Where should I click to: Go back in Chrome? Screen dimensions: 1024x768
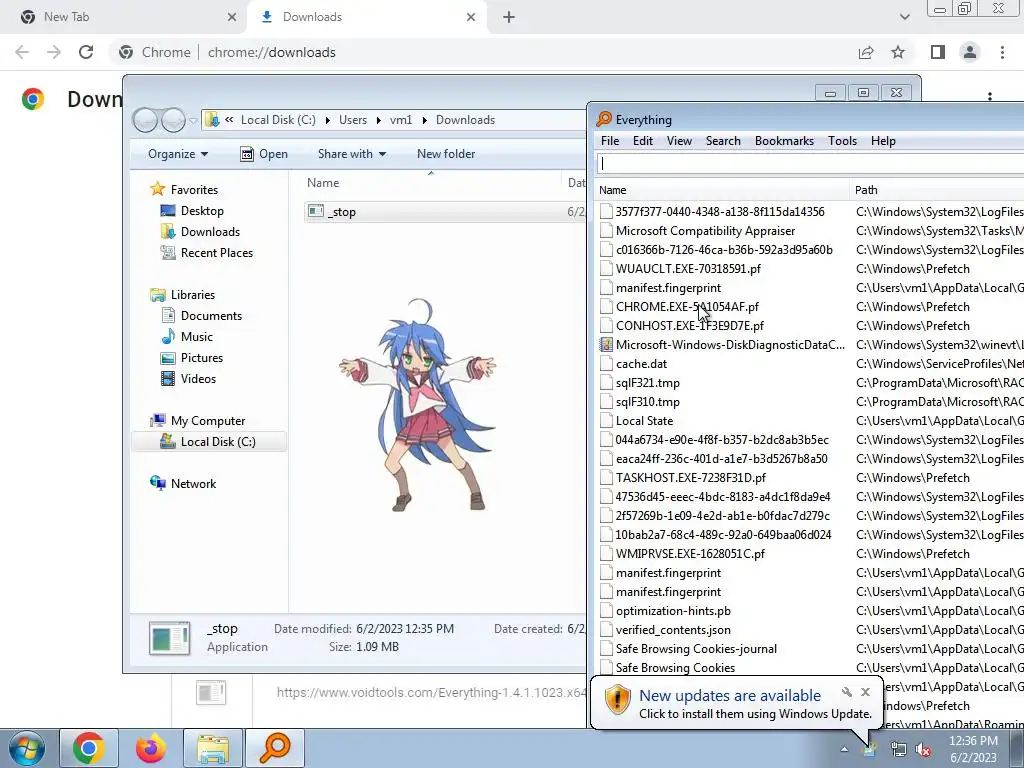coord(22,52)
